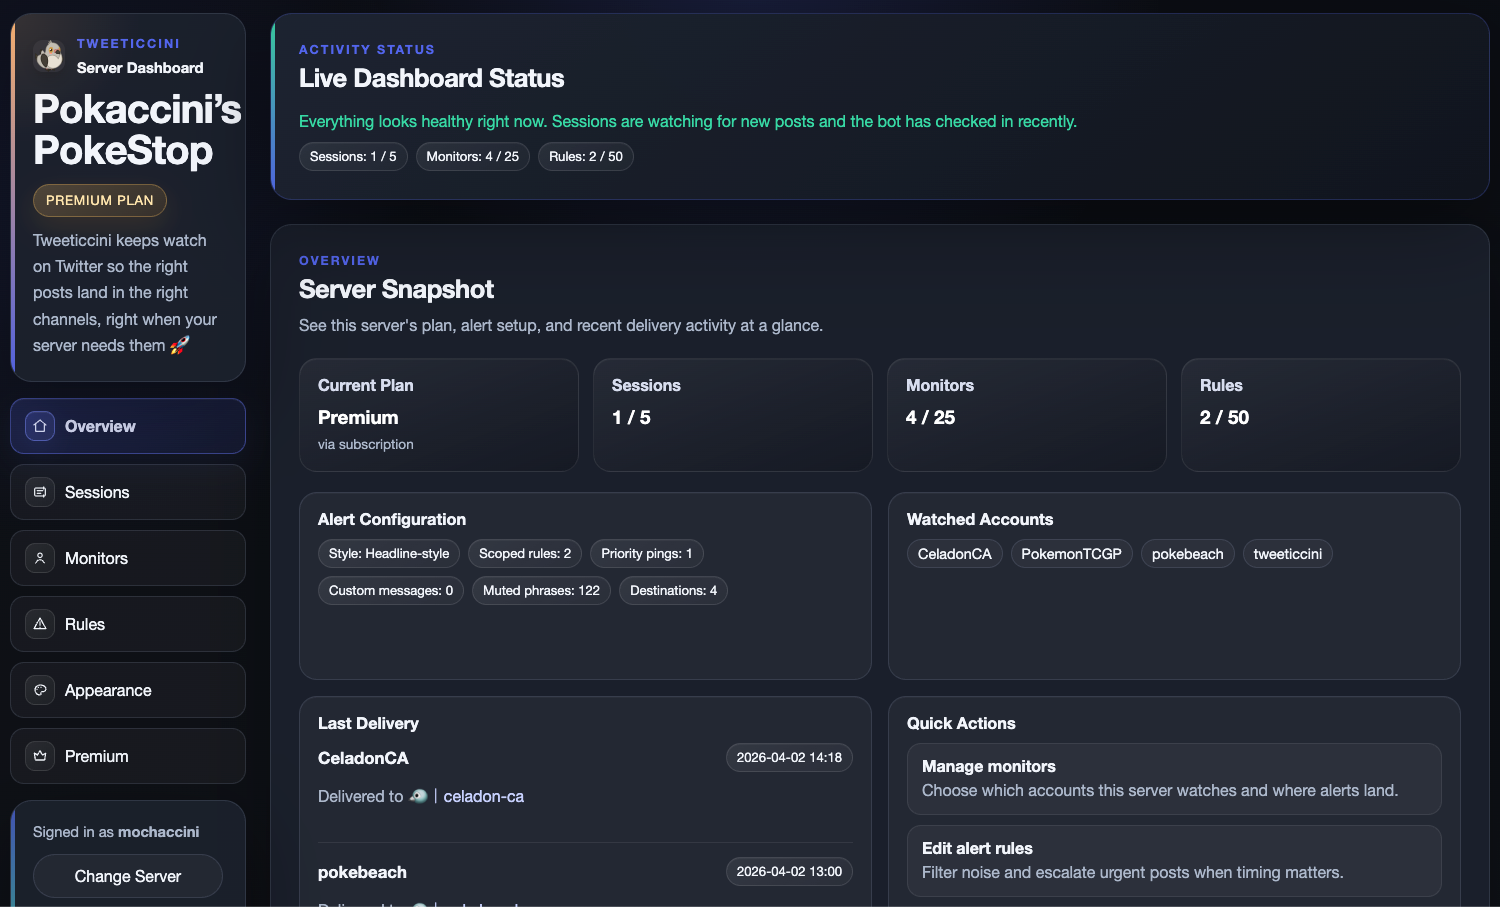This screenshot has width=1500, height=907.
Task: Click the Rules warning triangle icon
Action: [40, 624]
